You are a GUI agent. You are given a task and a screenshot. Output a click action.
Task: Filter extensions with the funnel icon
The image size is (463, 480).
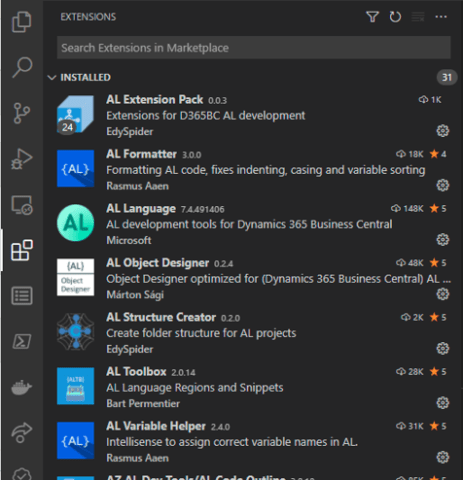coord(372,17)
